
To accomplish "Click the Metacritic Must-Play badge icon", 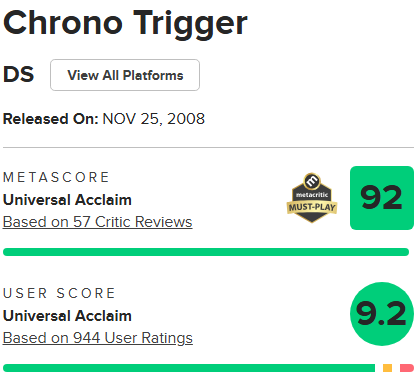I will 312,198.
